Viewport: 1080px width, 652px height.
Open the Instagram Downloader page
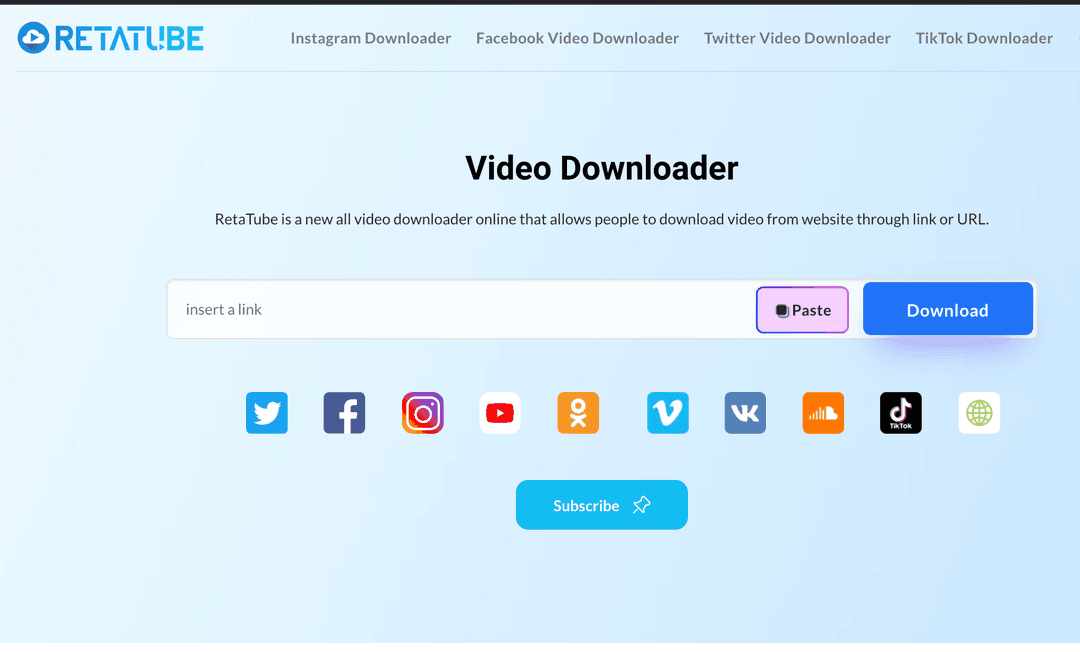pyautogui.click(x=370, y=38)
